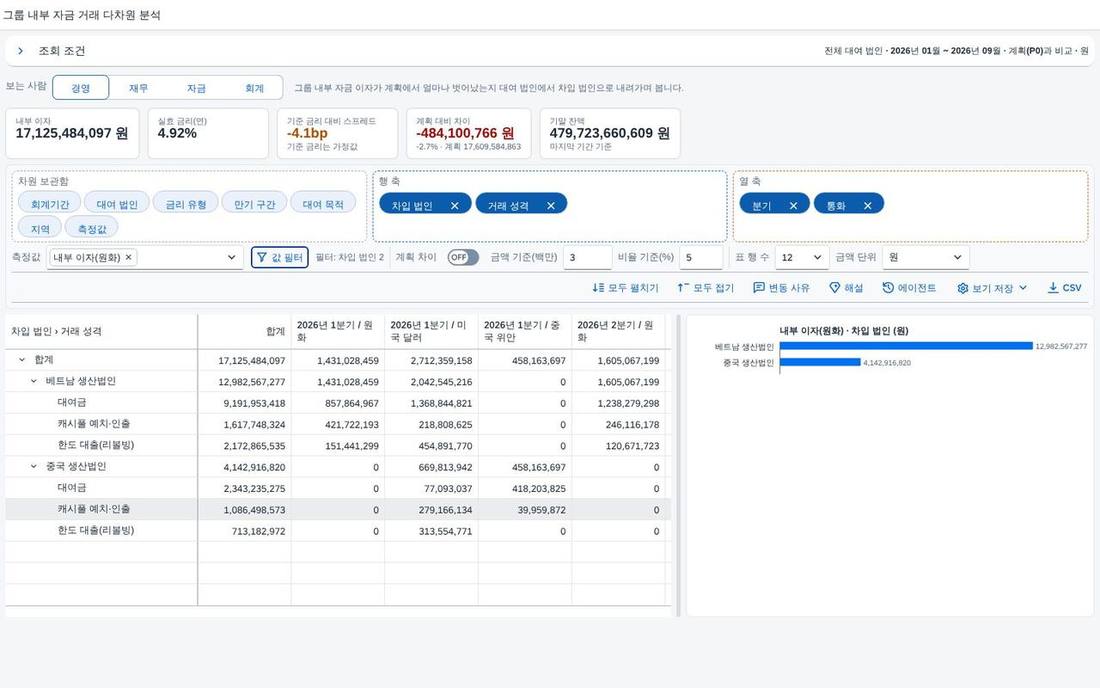
Task: Open the 금액 단위 dropdown
Action: pos(925,257)
